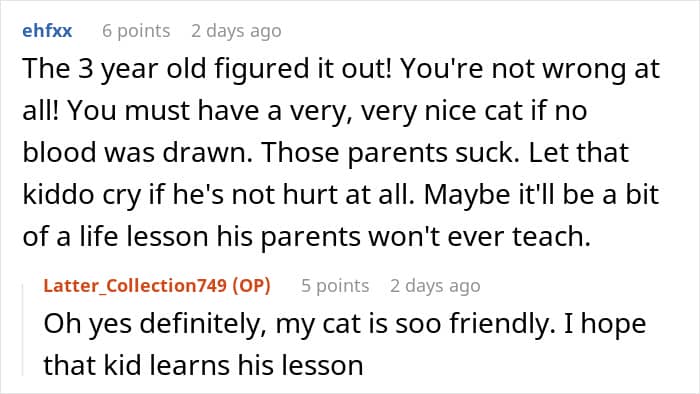
Task: Collapse the reply thread using the vertical line
Action: (23, 330)
